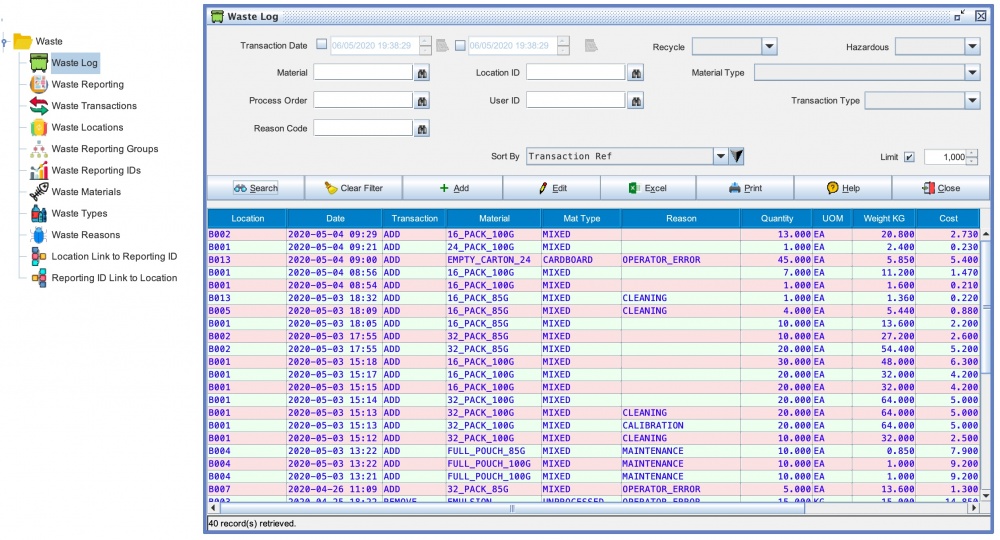Click the horizontal scrollbar under the table

tap(510, 508)
